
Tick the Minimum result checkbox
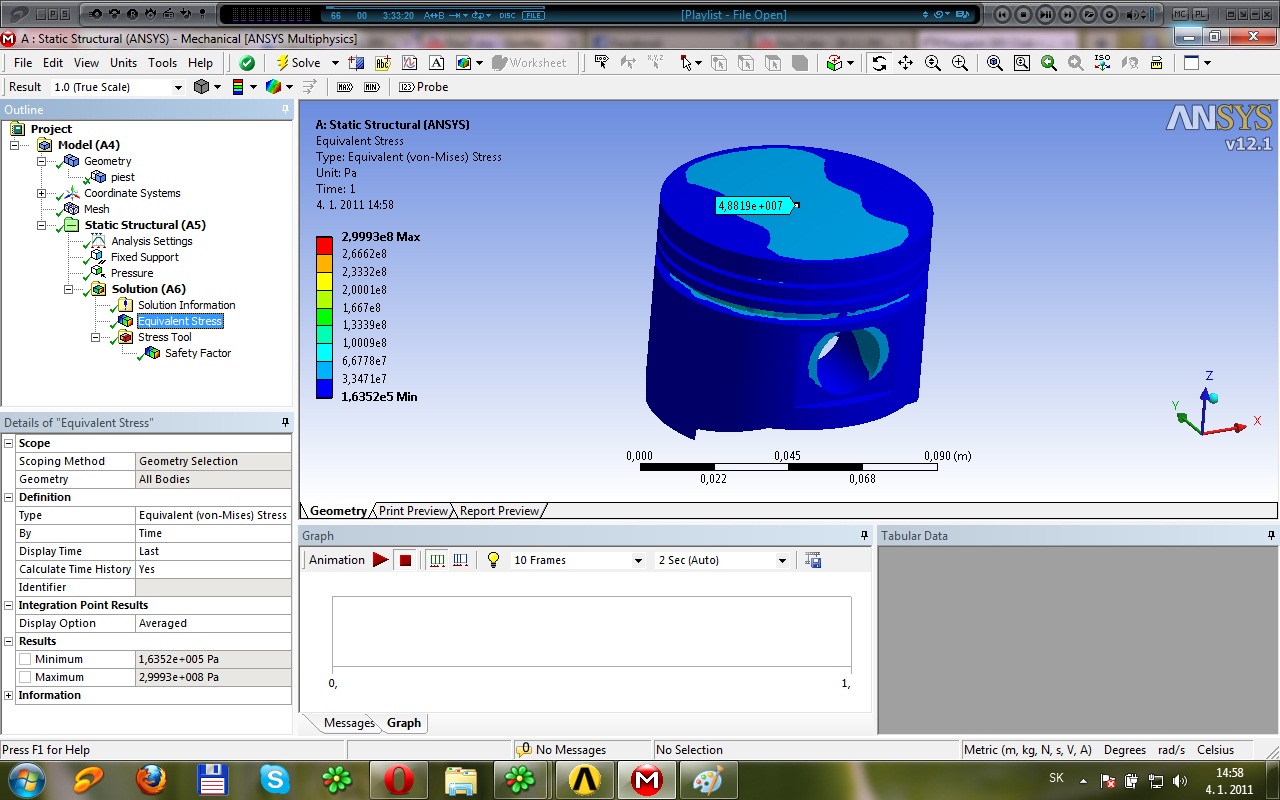[25, 659]
